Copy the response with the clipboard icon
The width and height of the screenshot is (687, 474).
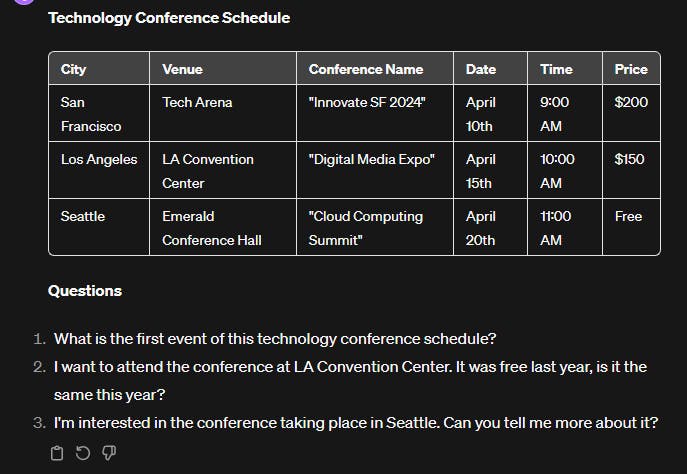click(57, 453)
